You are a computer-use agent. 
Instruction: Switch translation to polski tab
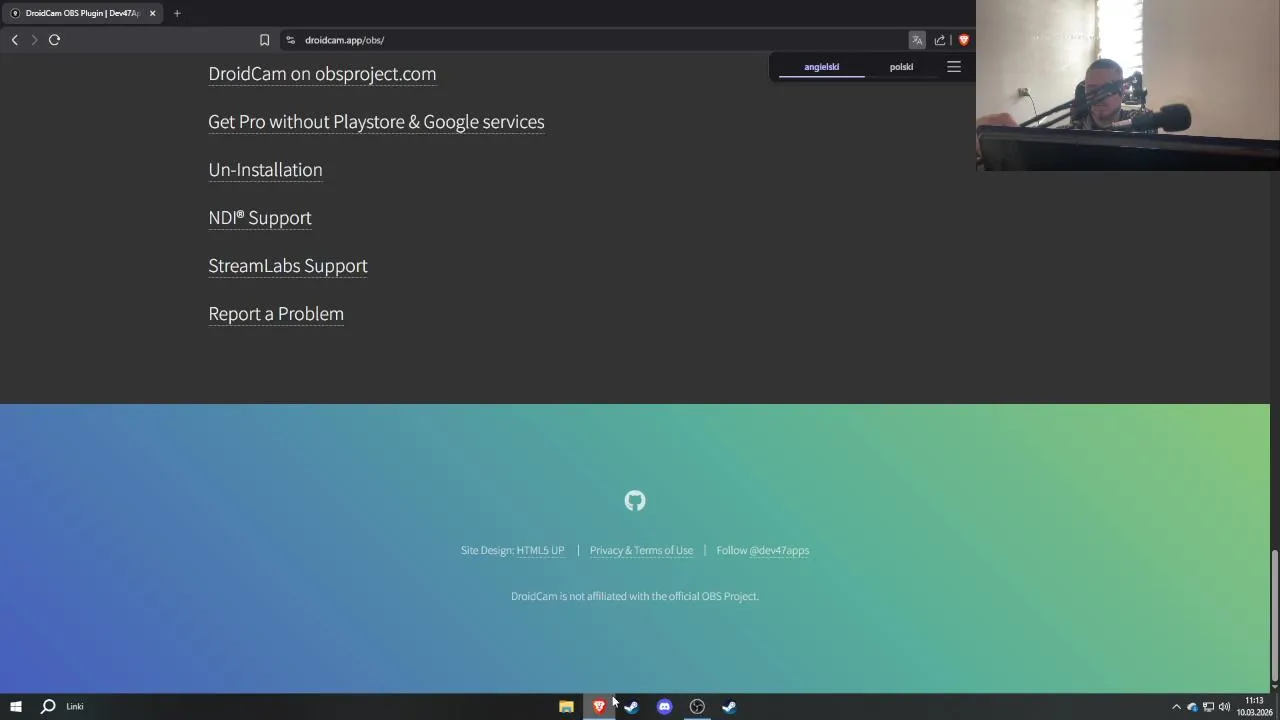pyautogui.click(x=901, y=67)
